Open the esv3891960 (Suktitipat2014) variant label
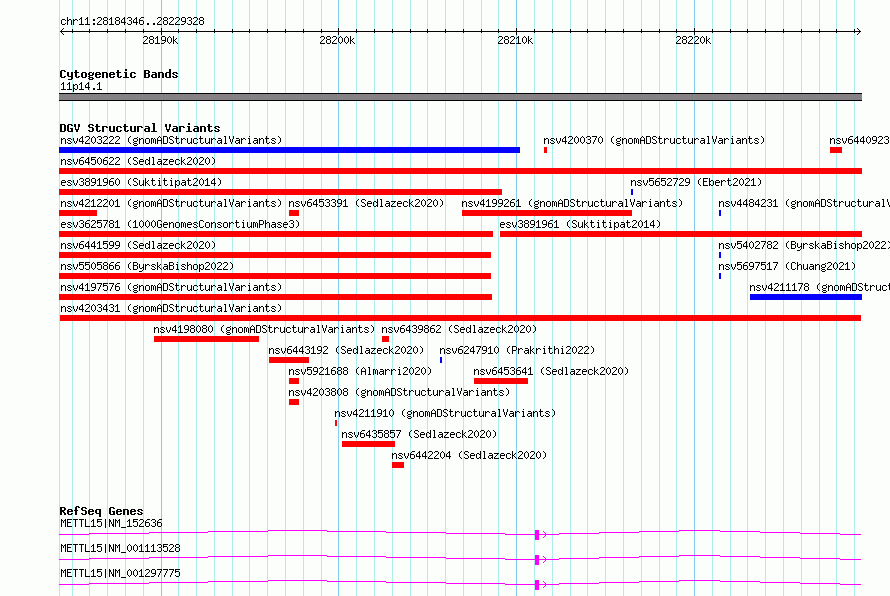The width and height of the screenshot is (890, 596). click(x=141, y=182)
